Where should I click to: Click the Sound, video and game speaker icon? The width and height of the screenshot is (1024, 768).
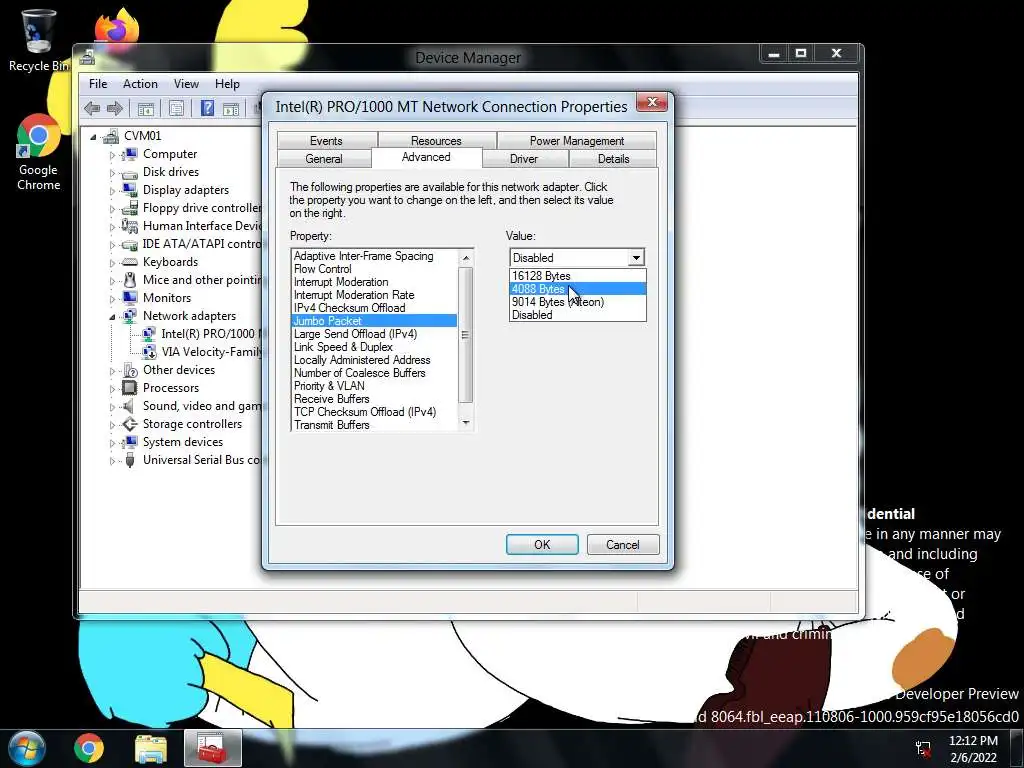click(x=130, y=406)
